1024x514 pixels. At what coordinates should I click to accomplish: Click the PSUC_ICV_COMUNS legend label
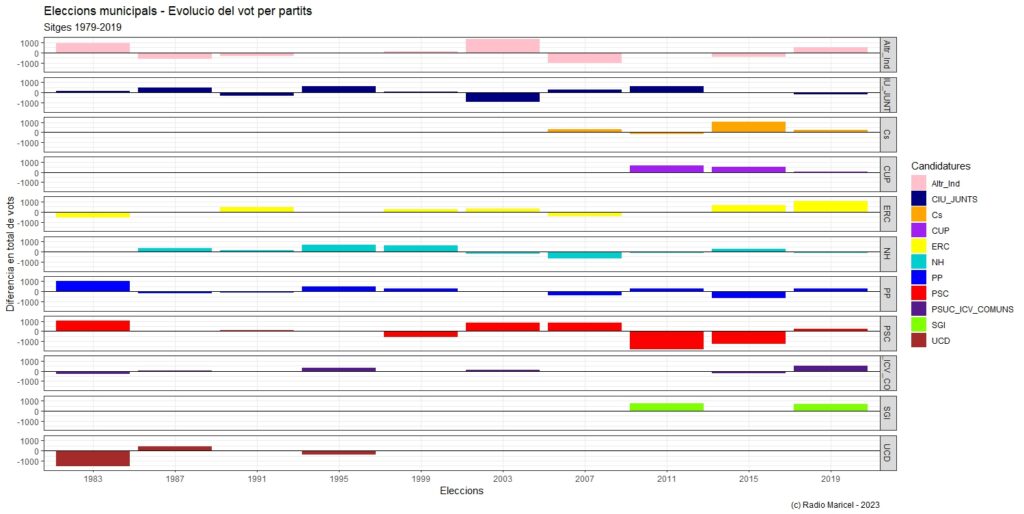pyautogui.click(x=974, y=309)
